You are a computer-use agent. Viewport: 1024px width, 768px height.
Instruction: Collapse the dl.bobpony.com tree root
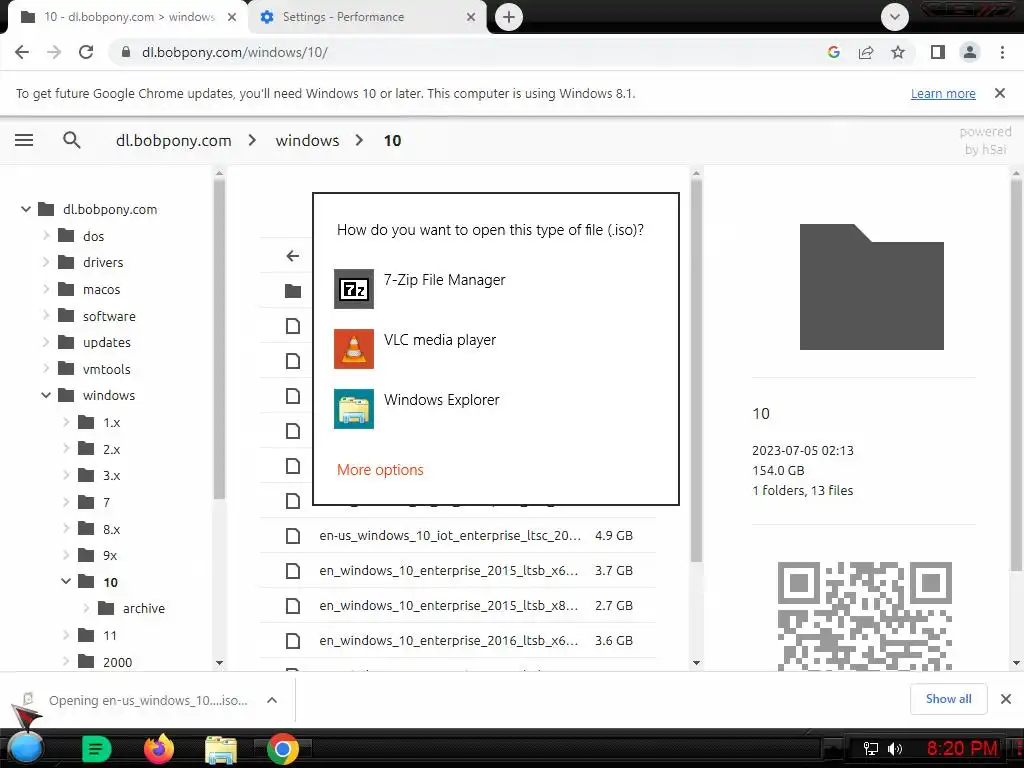[x=26, y=209]
